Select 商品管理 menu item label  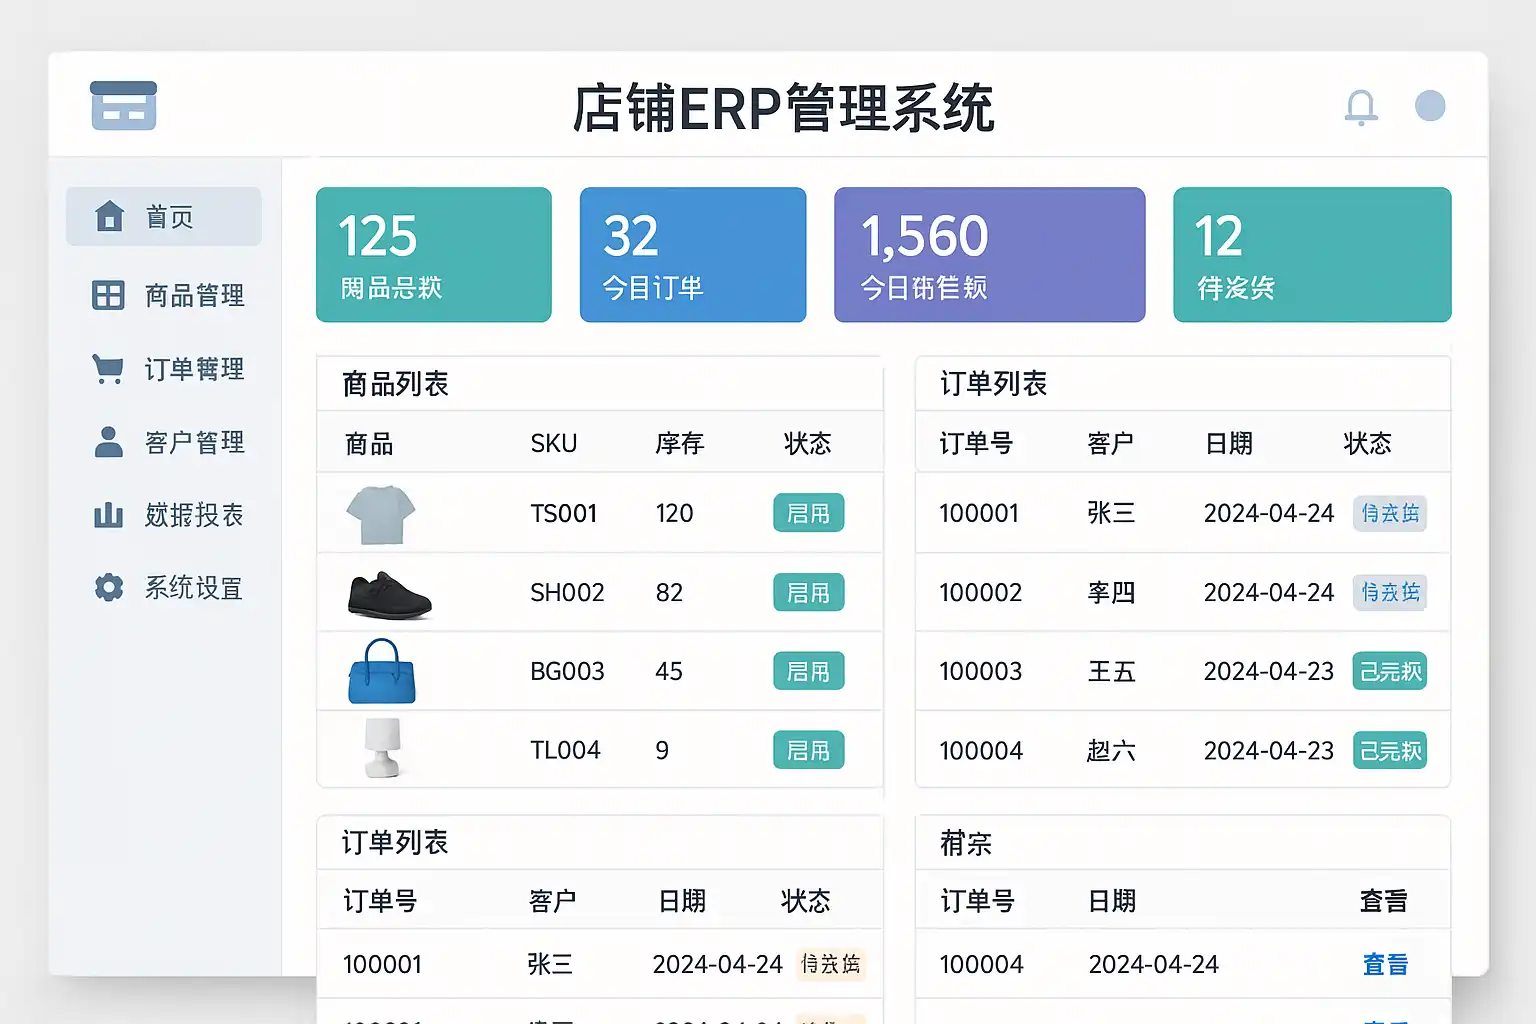click(194, 295)
